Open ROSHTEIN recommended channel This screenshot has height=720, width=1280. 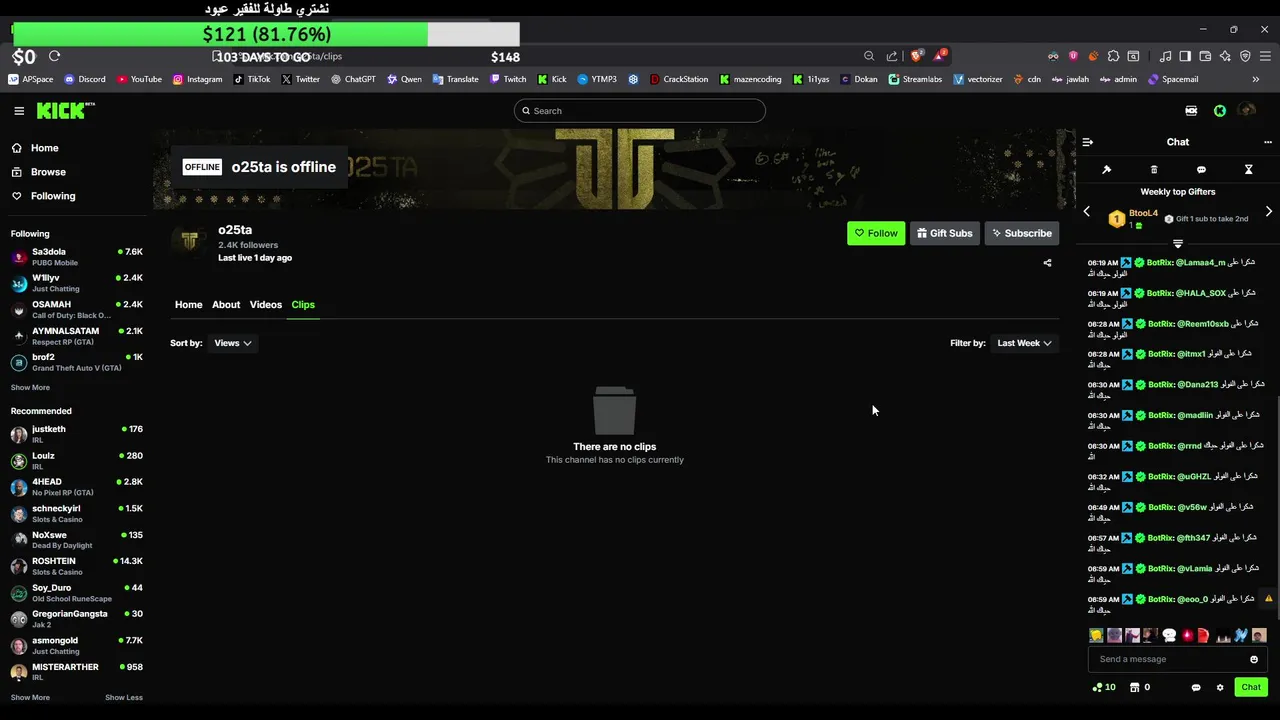[77, 566]
